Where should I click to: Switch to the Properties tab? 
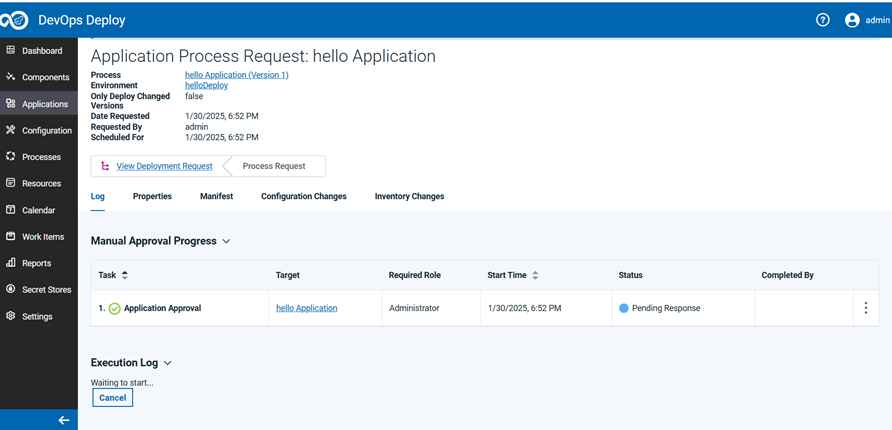coord(152,197)
